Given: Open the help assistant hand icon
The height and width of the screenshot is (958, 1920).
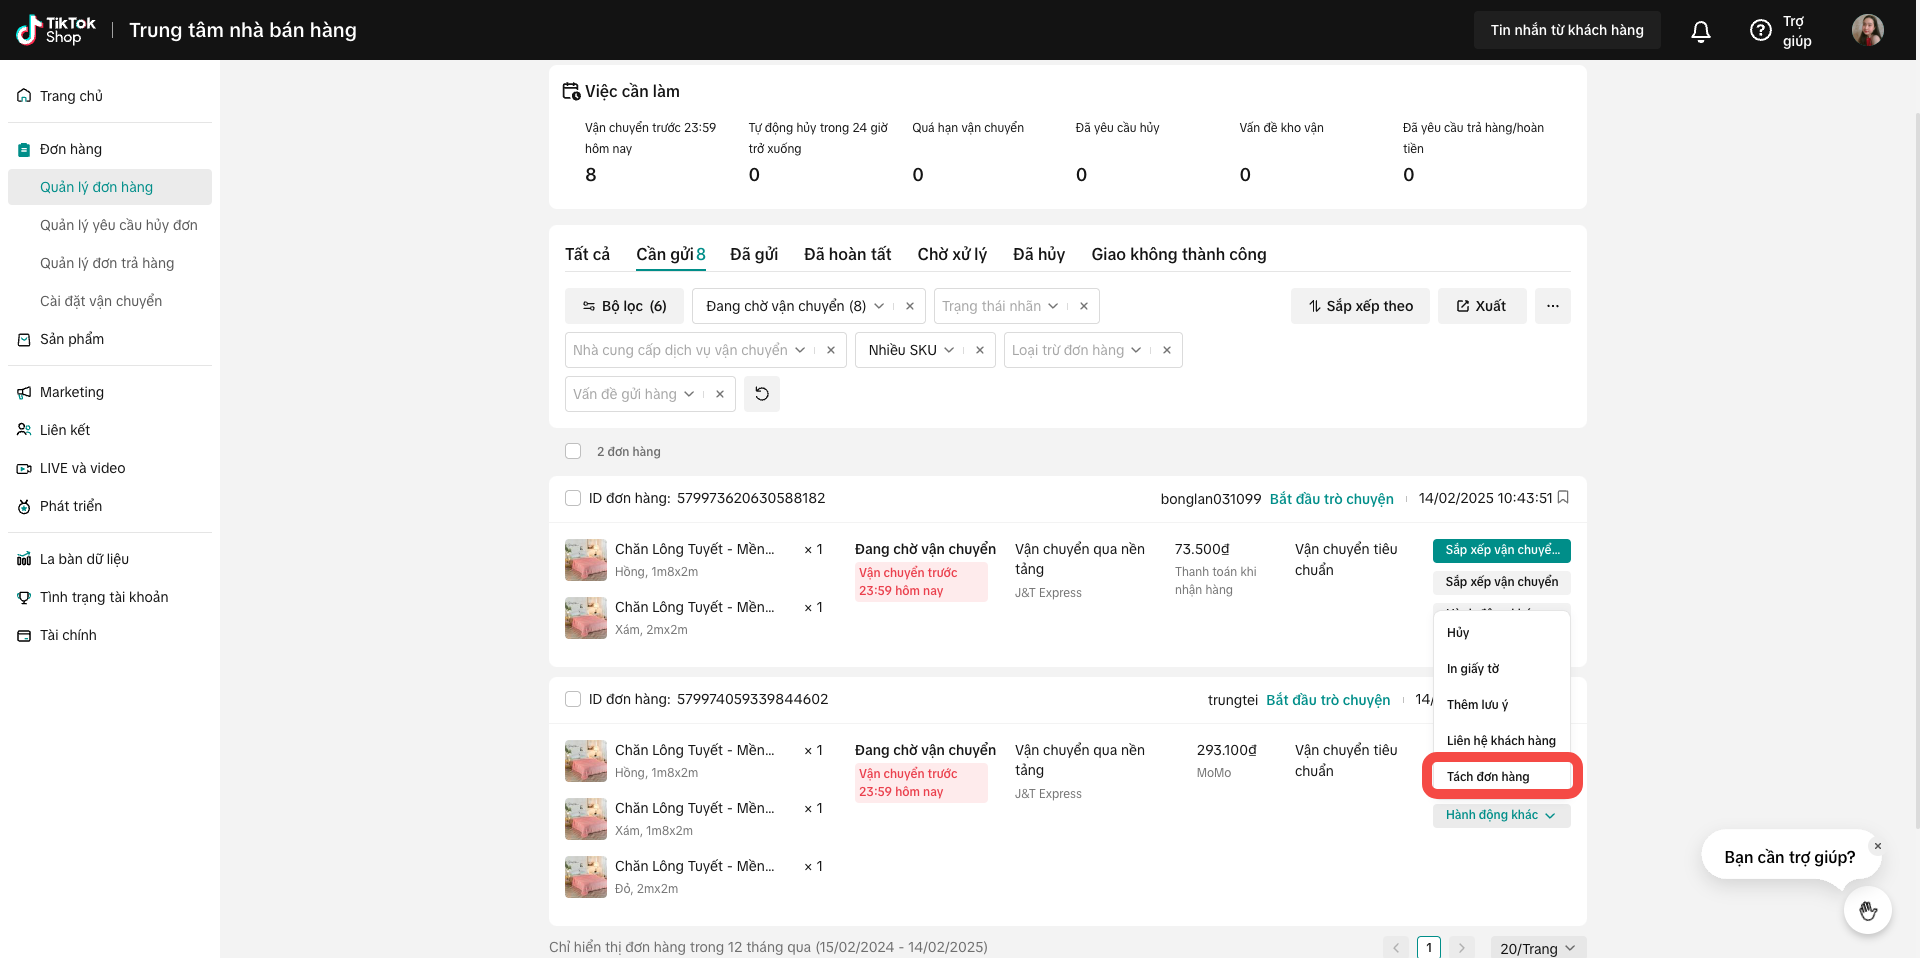Looking at the screenshot, I should pos(1867,910).
